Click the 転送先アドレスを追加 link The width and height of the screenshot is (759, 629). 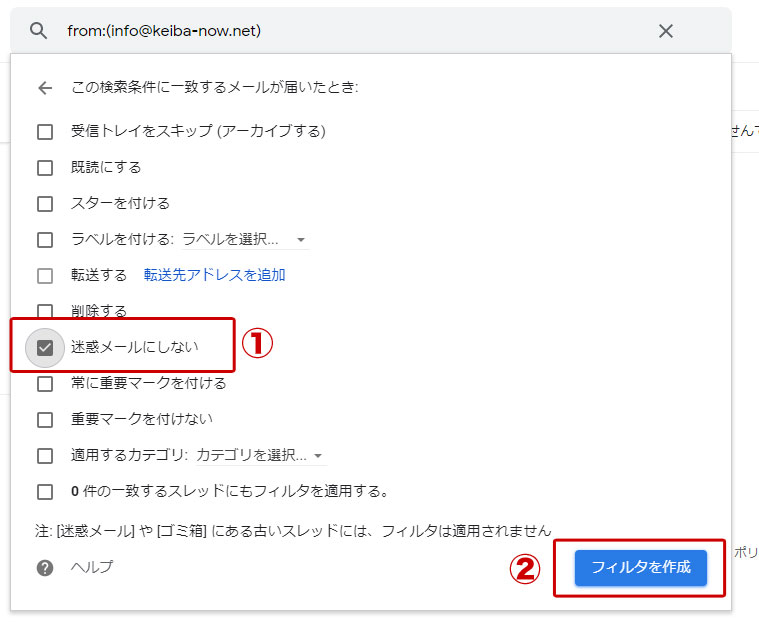pyautogui.click(x=214, y=275)
